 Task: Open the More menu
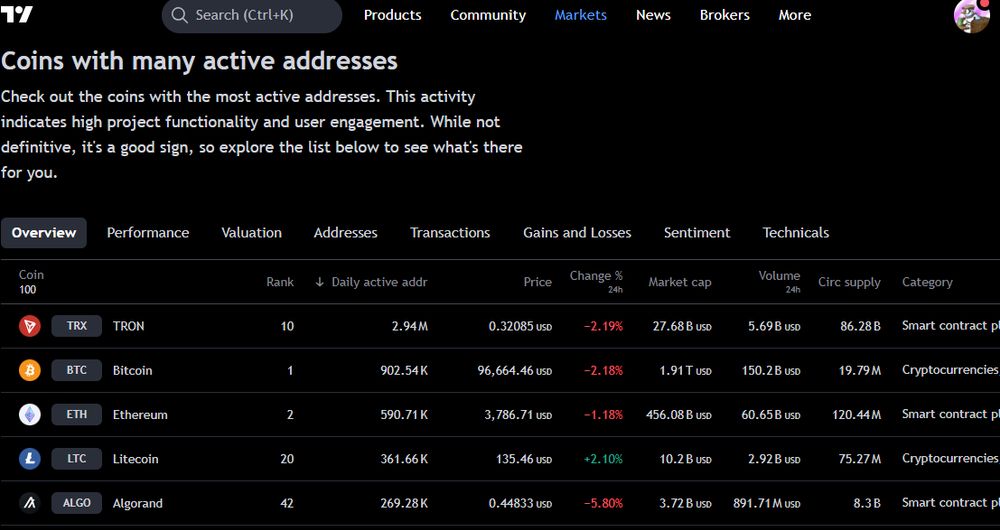[x=795, y=15]
